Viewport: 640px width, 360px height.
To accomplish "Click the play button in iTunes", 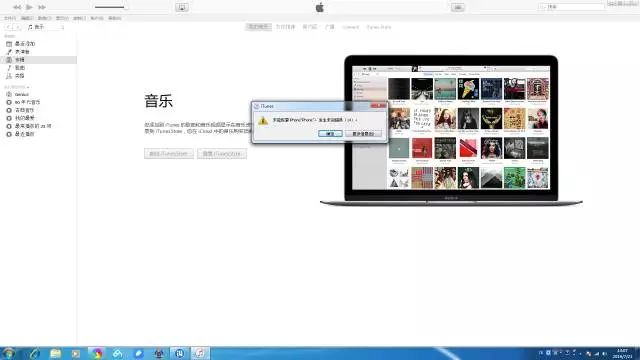I will [29, 7].
